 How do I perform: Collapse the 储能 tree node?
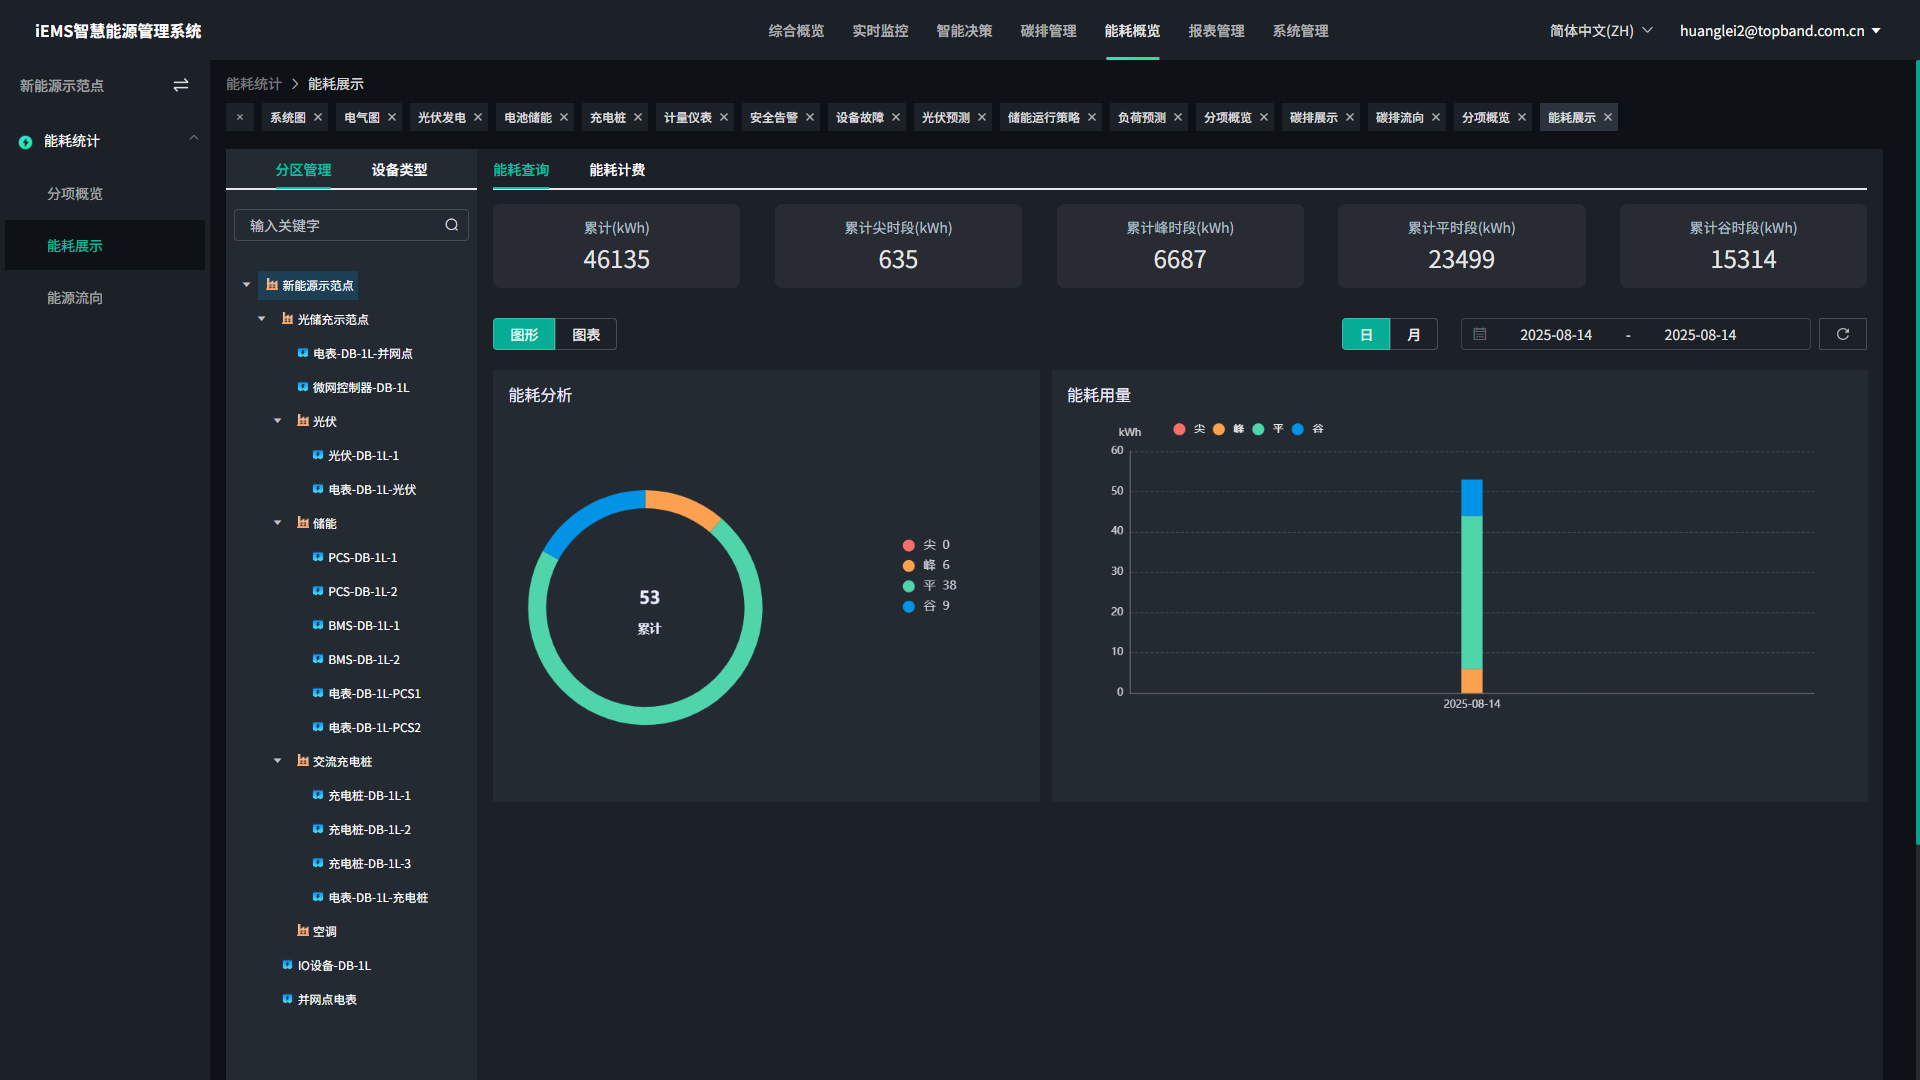(x=278, y=523)
